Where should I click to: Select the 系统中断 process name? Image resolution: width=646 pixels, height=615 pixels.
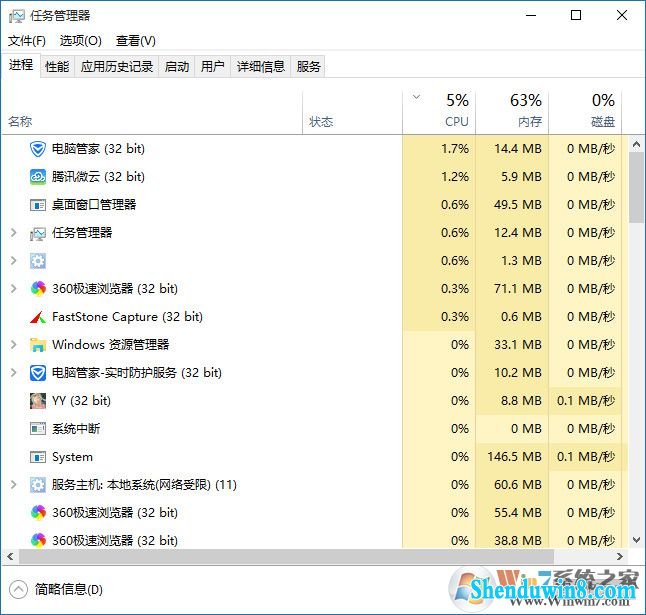76,429
